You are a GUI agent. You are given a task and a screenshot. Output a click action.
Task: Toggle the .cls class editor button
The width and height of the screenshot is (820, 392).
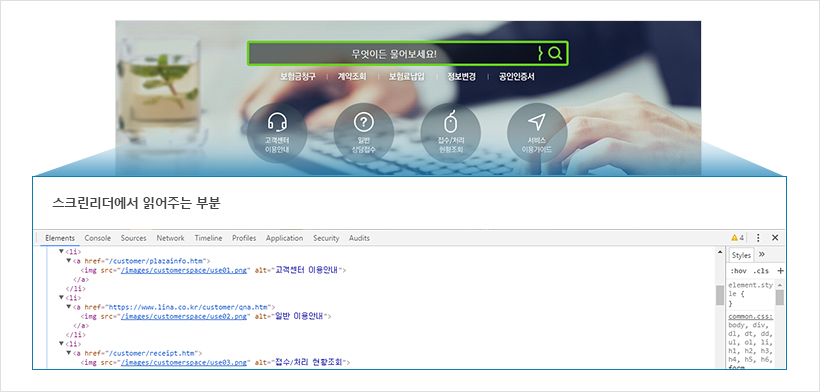click(761, 271)
